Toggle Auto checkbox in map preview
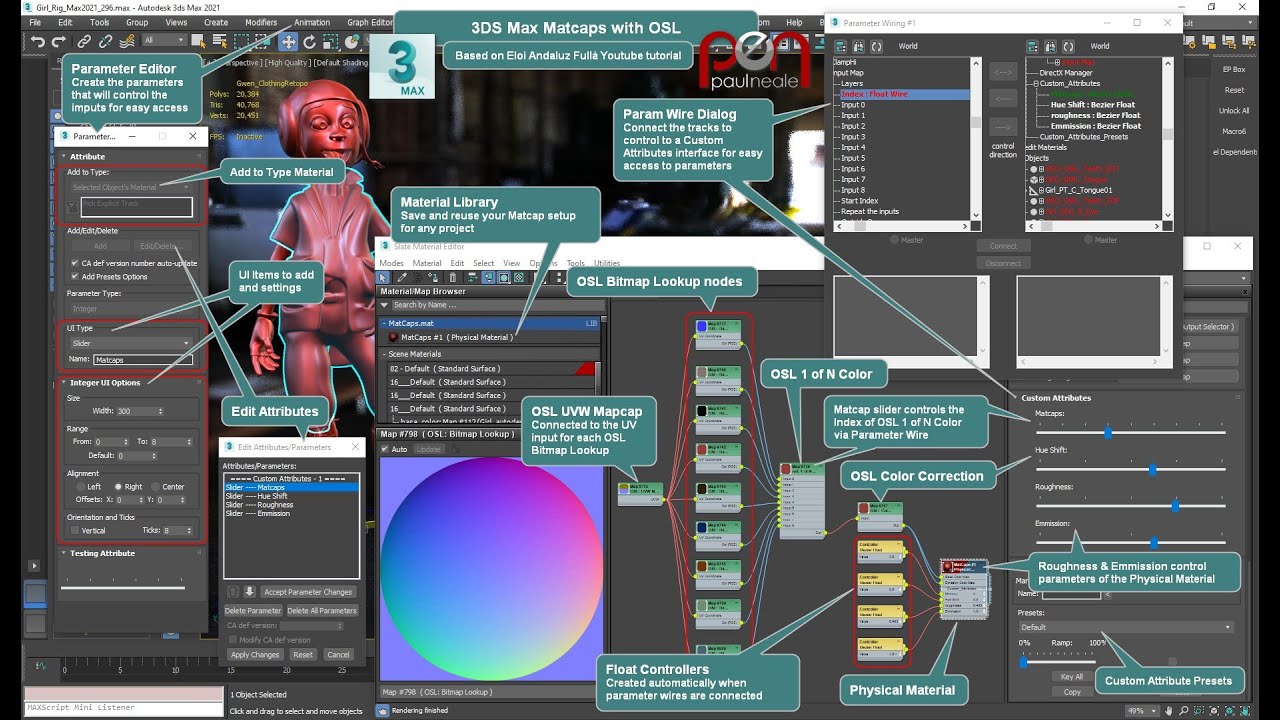 386,449
